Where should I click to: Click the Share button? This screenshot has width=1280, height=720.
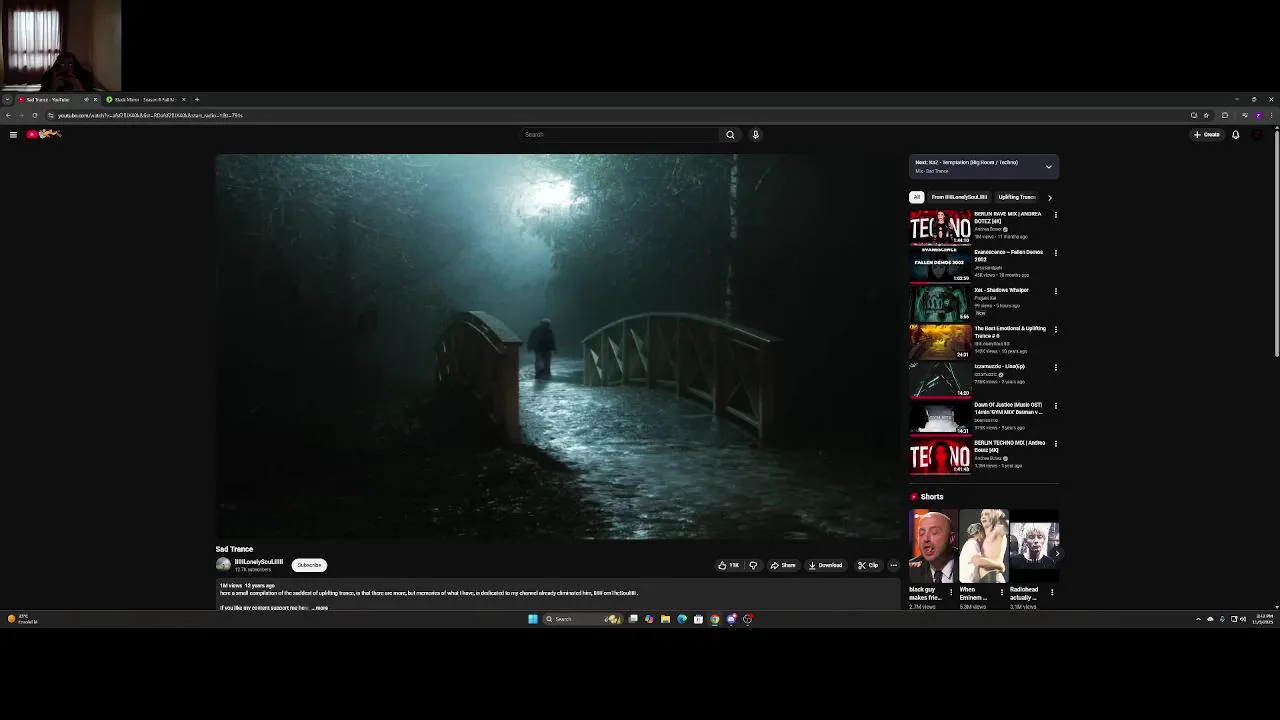click(x=783, y=565)
